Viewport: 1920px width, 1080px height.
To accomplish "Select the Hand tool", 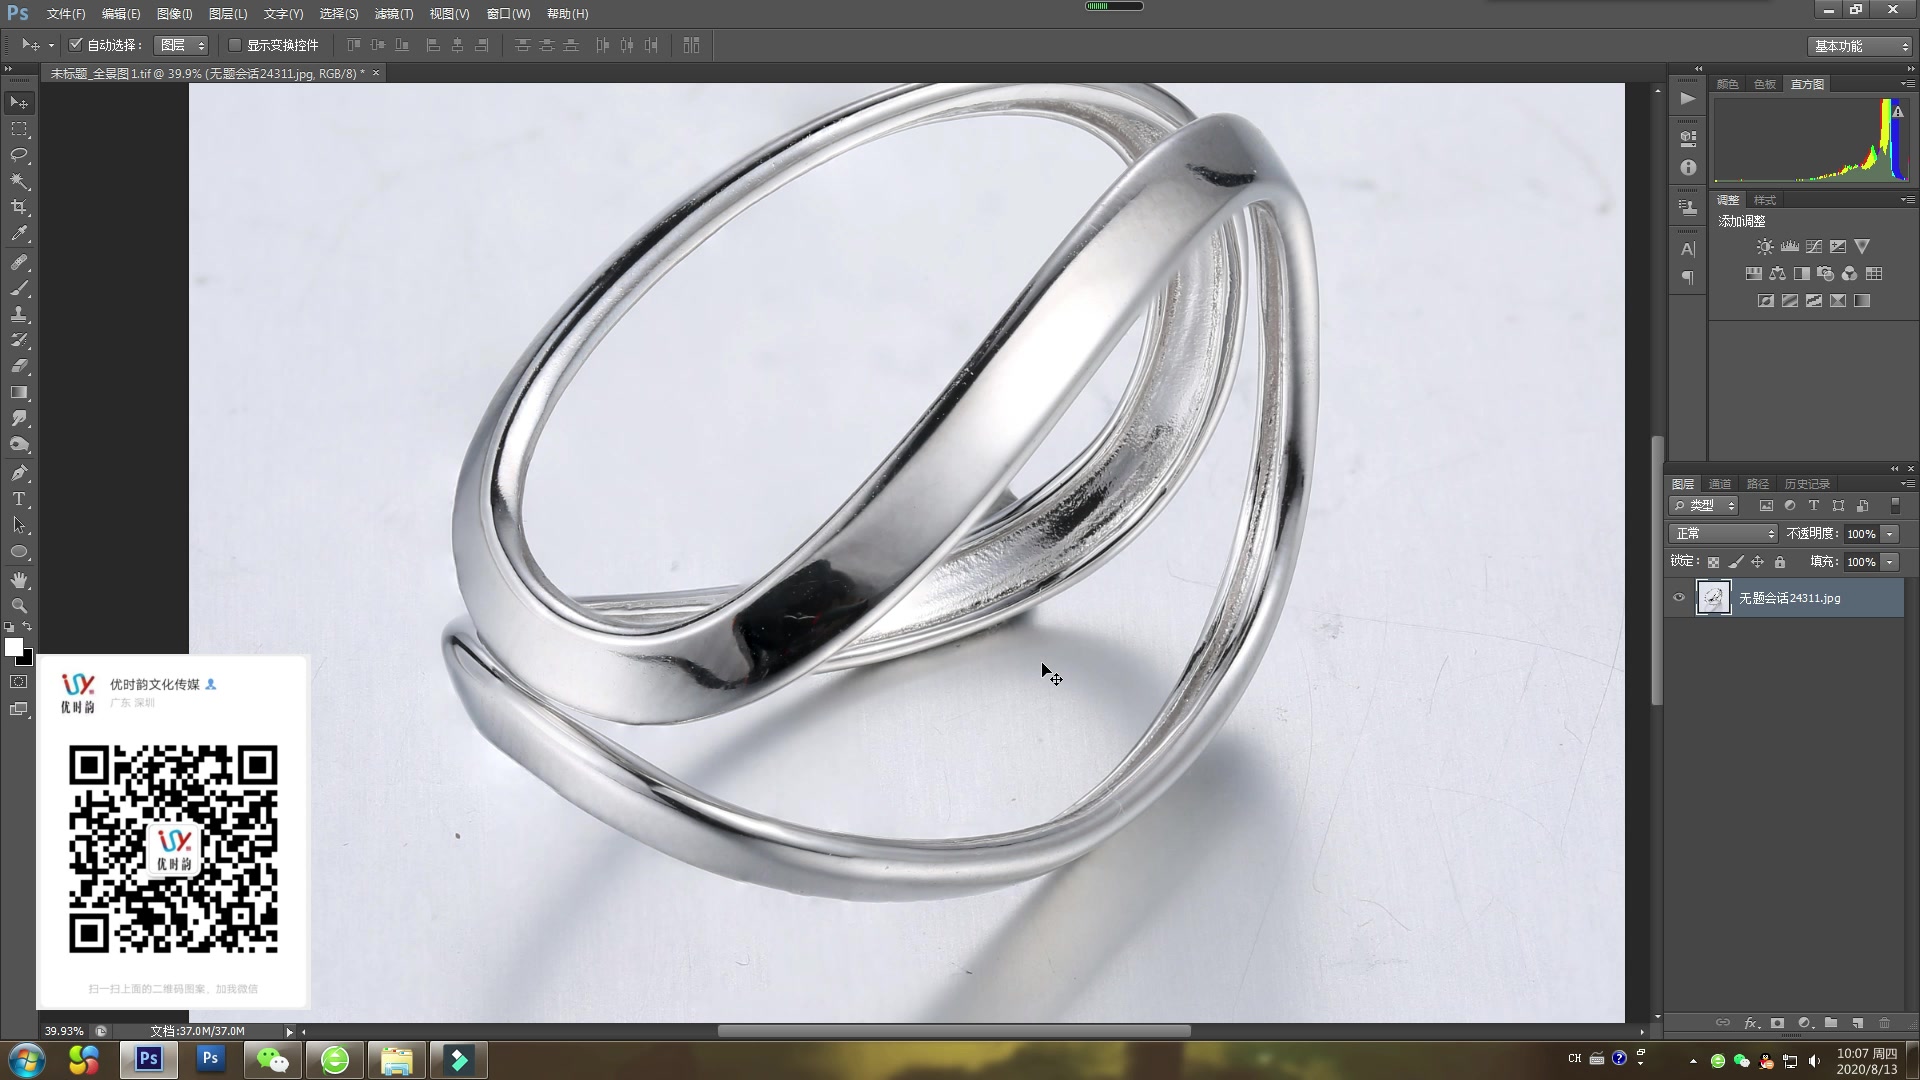I will (x=19, y=580).
